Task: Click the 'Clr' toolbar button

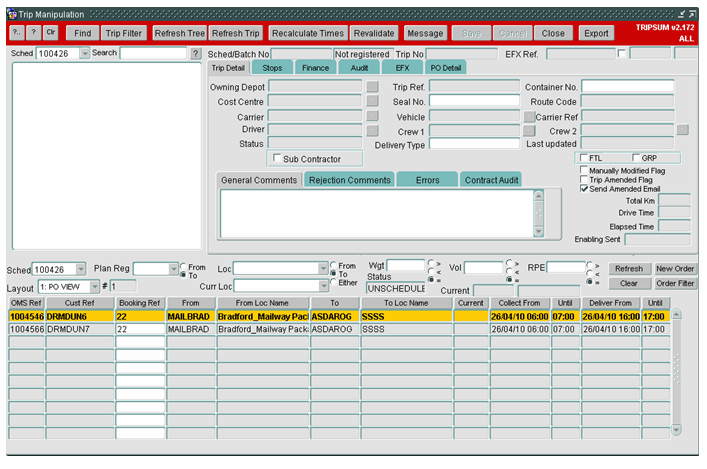Action: point(50,32)
